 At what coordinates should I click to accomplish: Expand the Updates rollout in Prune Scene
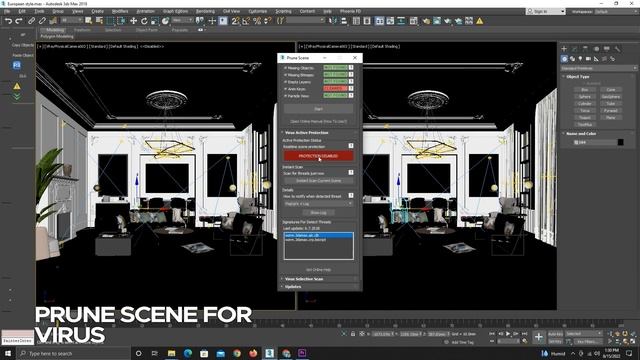[x=293, y=287]
